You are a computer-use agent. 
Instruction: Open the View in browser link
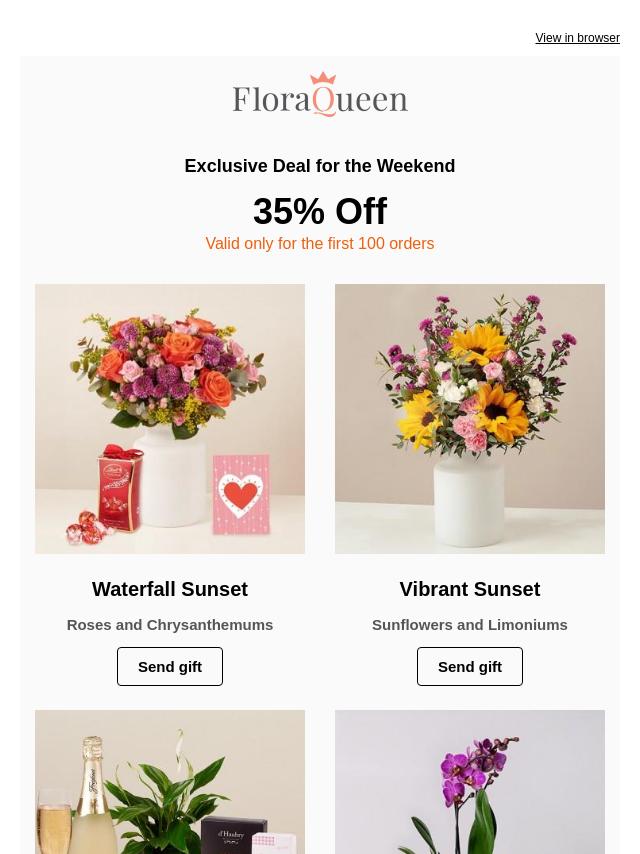[577, 38]
